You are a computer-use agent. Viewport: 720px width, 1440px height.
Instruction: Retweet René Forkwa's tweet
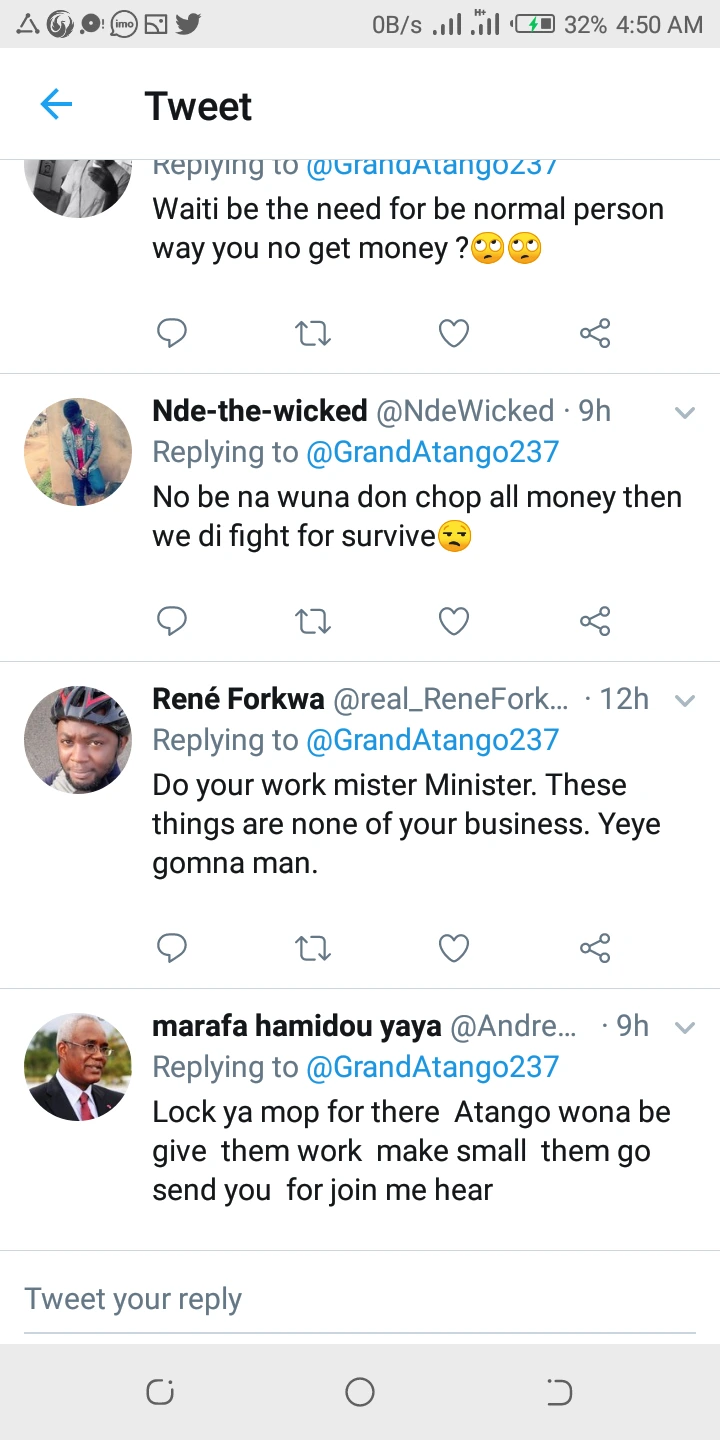(x=313, y=947)
